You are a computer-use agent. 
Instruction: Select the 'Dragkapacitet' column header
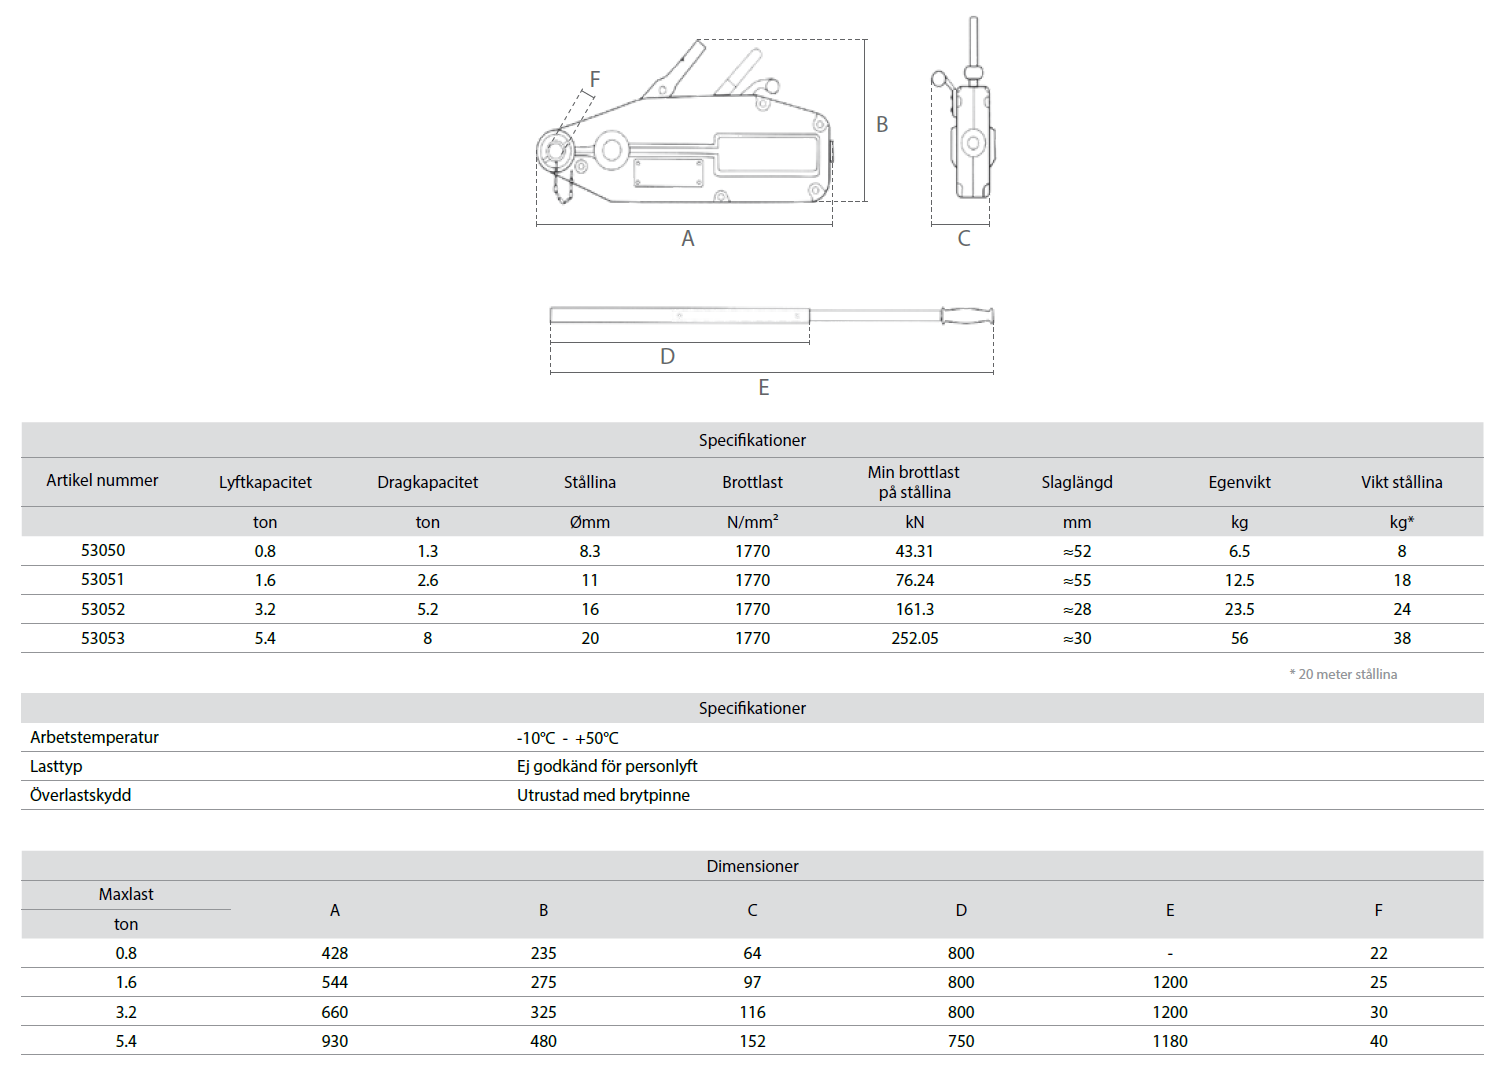click(428, 482)
